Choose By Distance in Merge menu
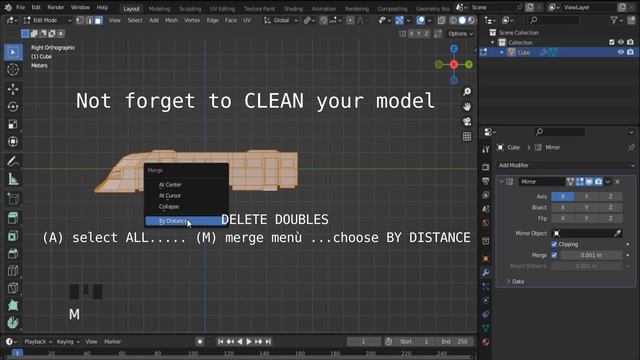 (x=186, y=221)
